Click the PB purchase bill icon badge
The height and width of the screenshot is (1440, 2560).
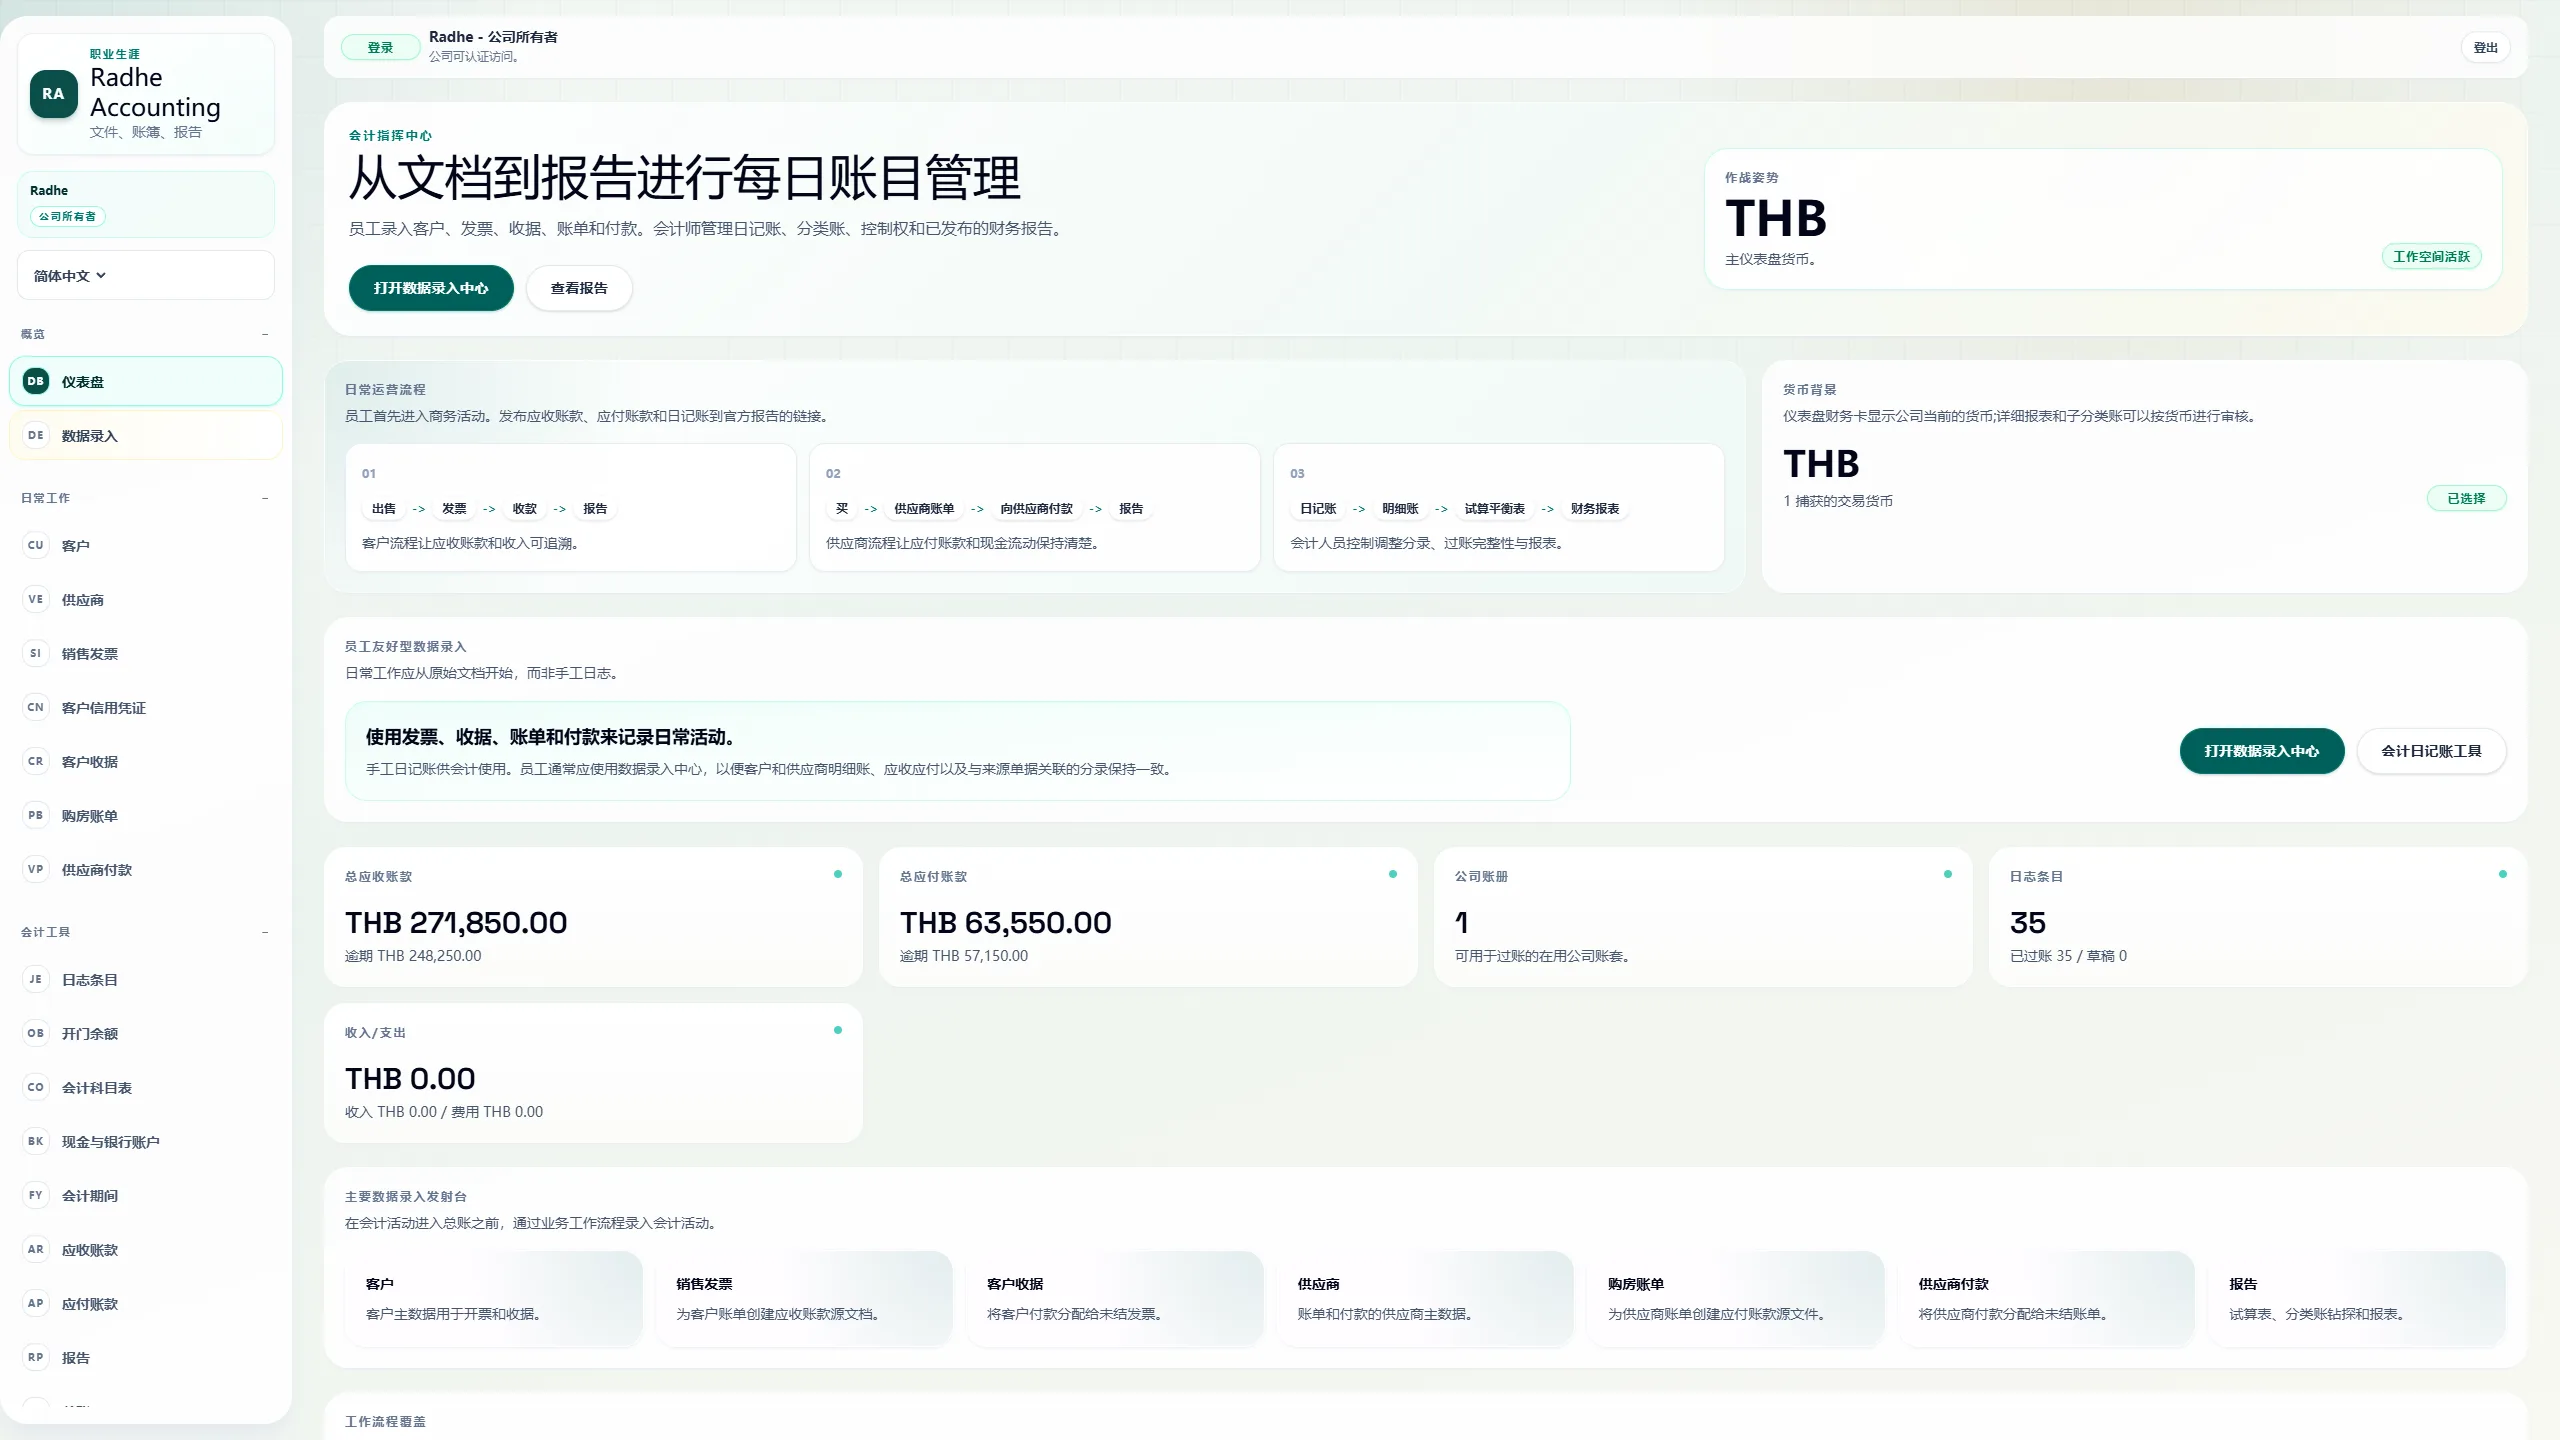click(x=36, y=815)
